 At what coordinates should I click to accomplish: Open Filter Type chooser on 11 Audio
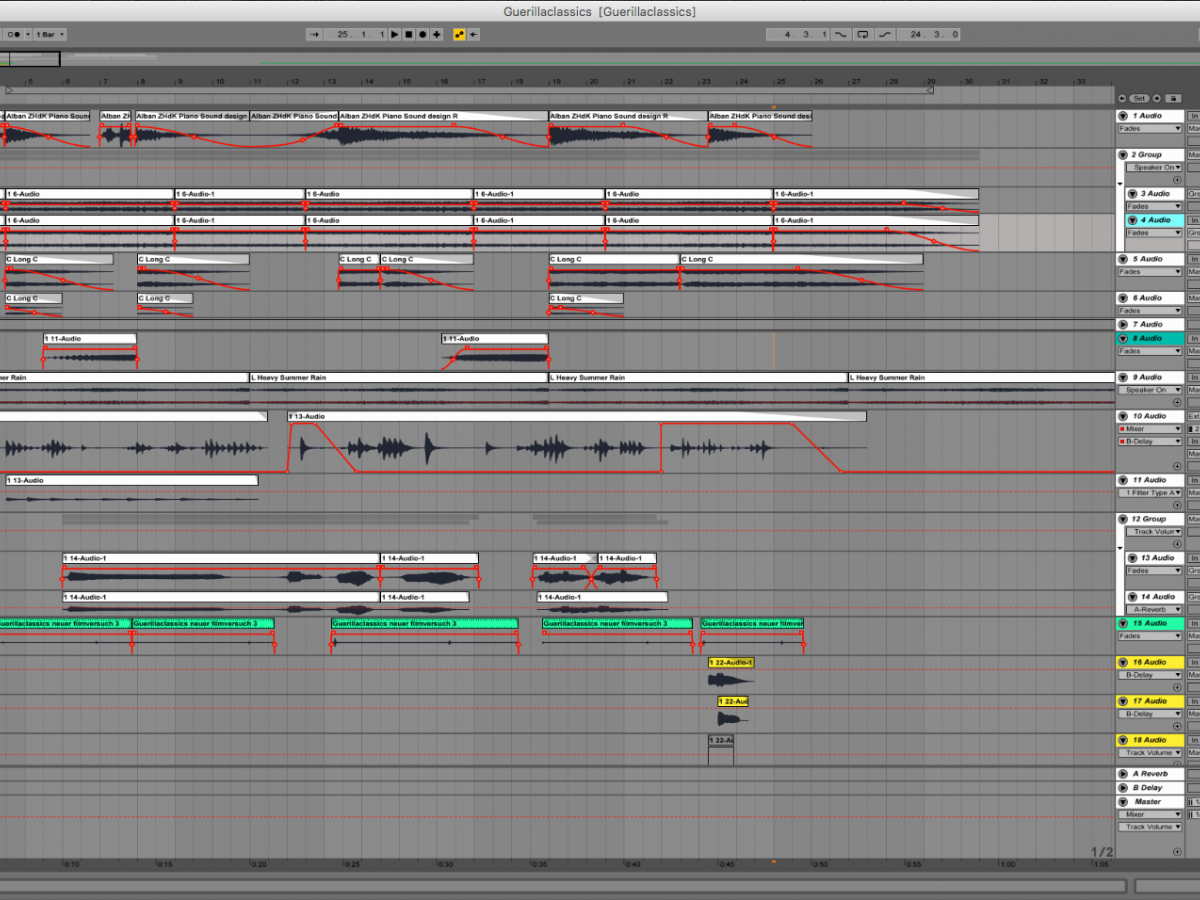tap(1150, 492)
